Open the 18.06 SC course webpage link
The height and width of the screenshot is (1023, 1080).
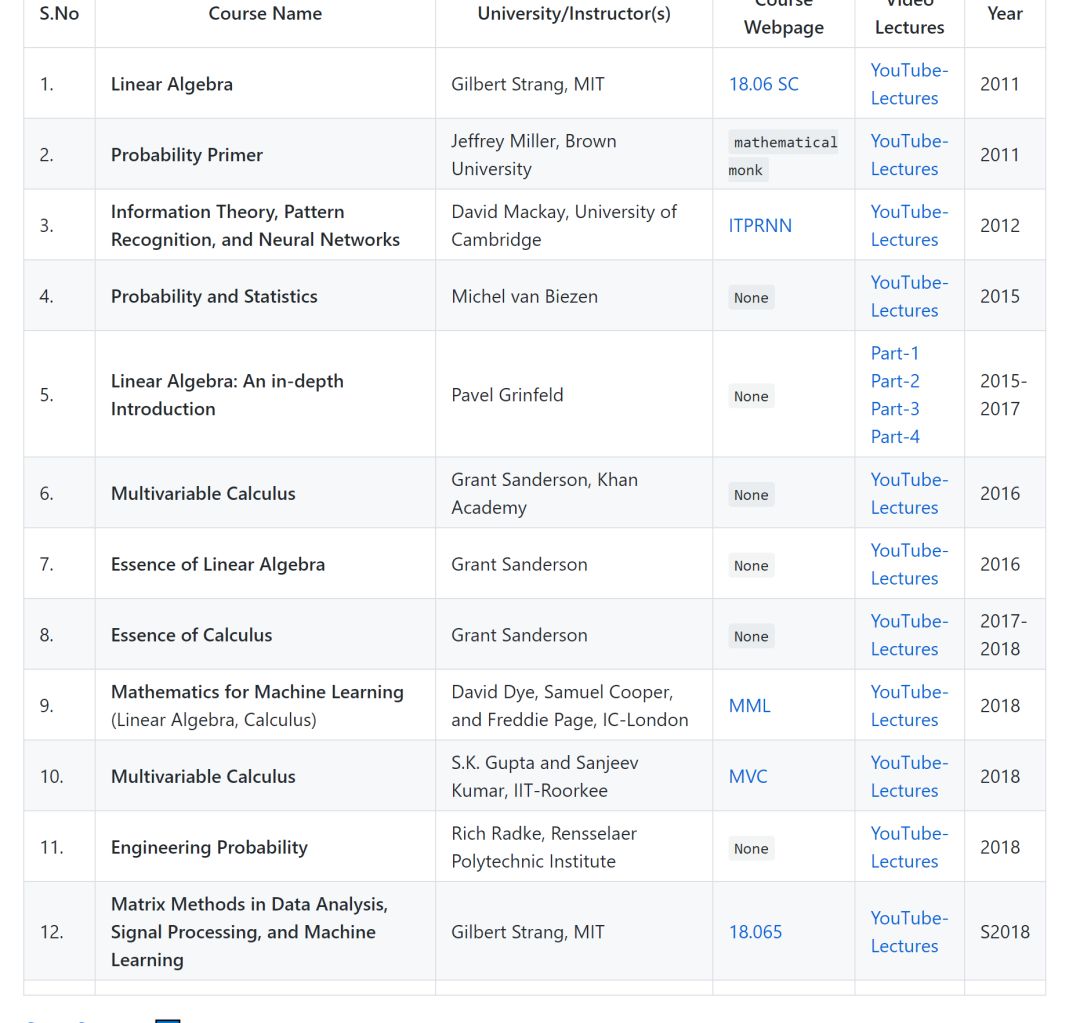pos(763,84)
